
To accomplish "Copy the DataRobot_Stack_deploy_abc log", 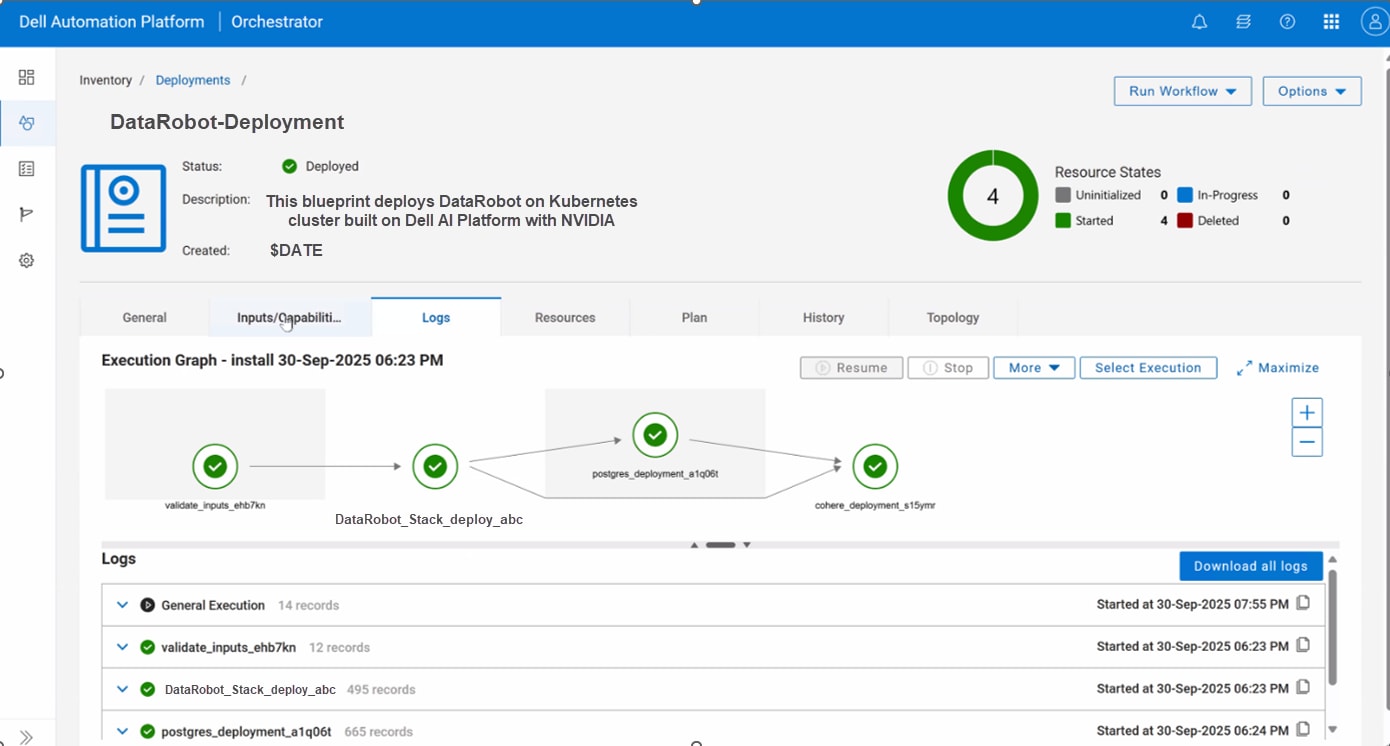I will 1303,687.
